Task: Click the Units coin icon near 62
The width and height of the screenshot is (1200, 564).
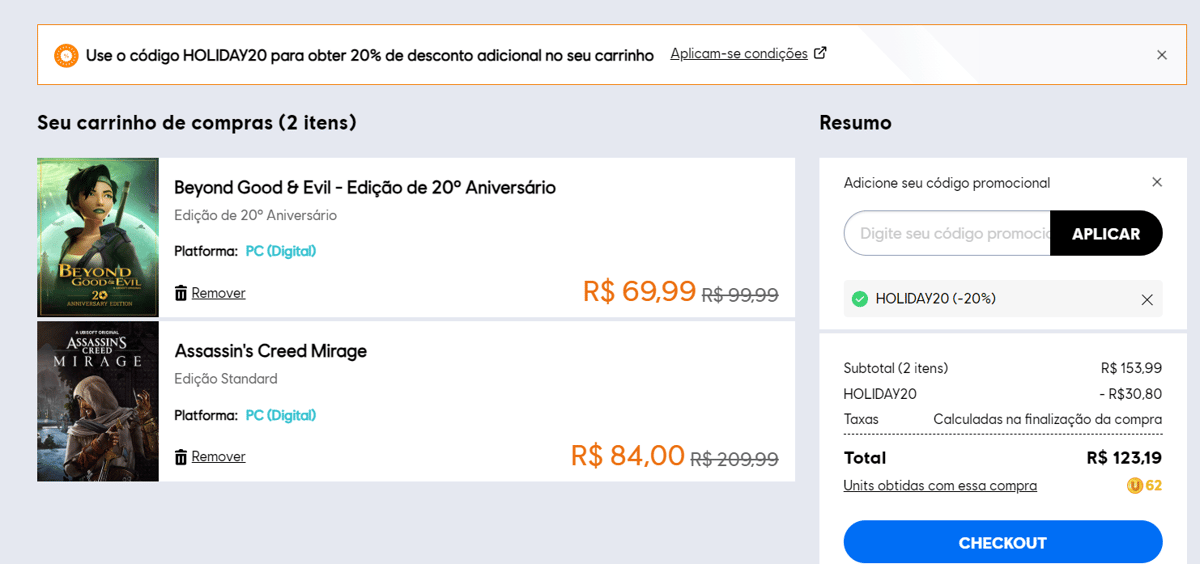Action: point(1135,486)
